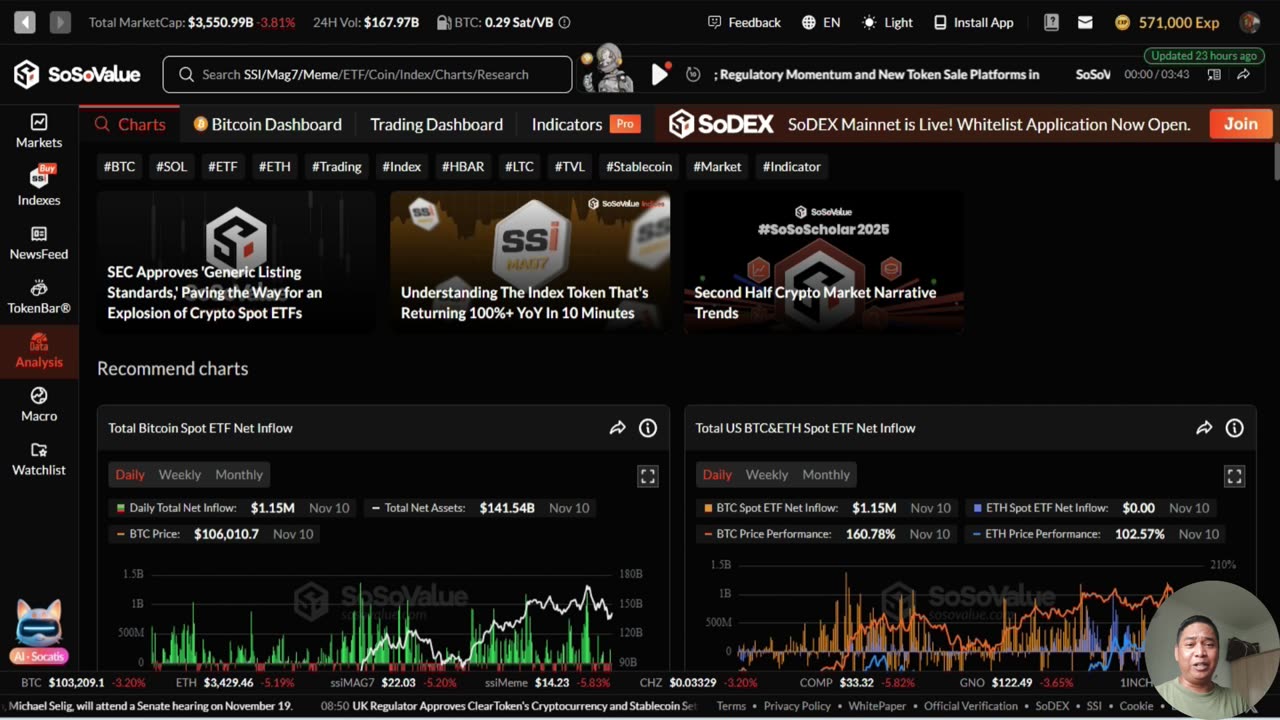Open the help guide book icon

point(1051,22)
